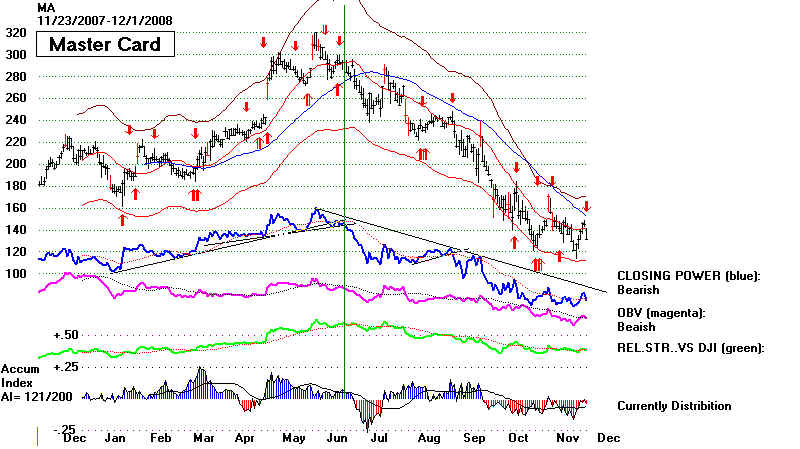
Task: Click the 100 price axis label
Action: click(x=17, y=273)
